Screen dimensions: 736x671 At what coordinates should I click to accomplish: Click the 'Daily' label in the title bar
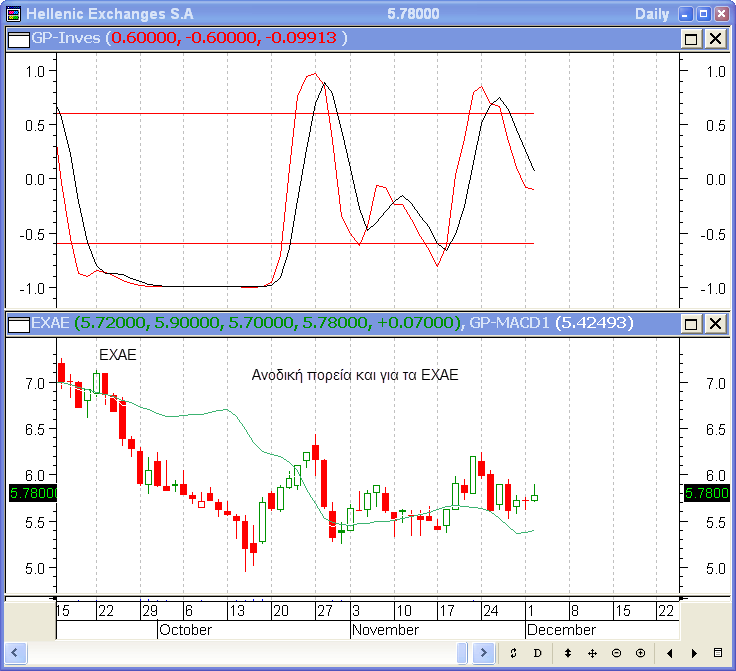(652, 13)
